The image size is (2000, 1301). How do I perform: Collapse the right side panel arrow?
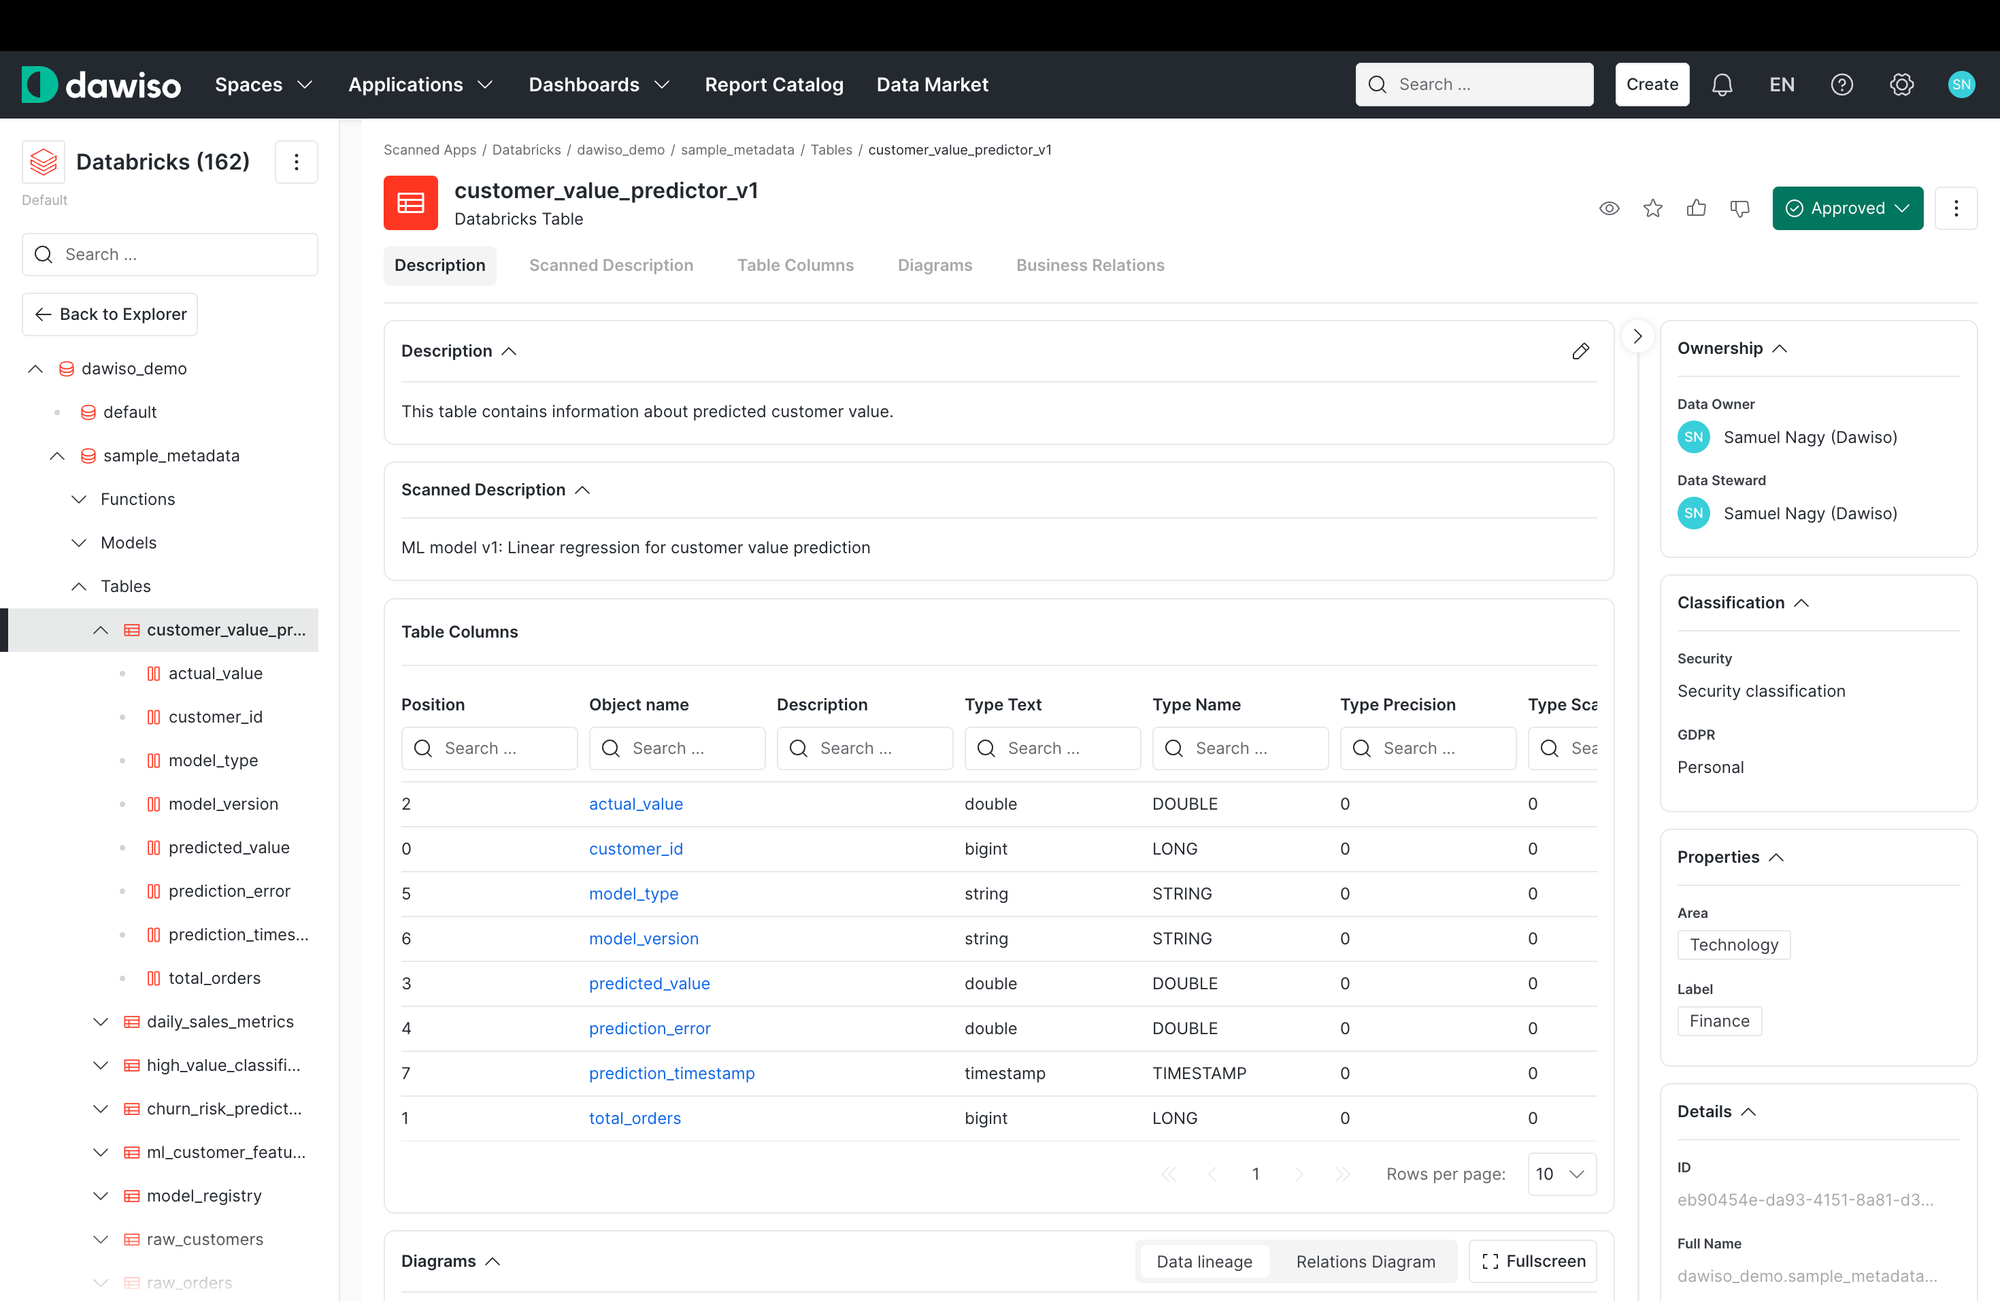(x=1637, y=336)
